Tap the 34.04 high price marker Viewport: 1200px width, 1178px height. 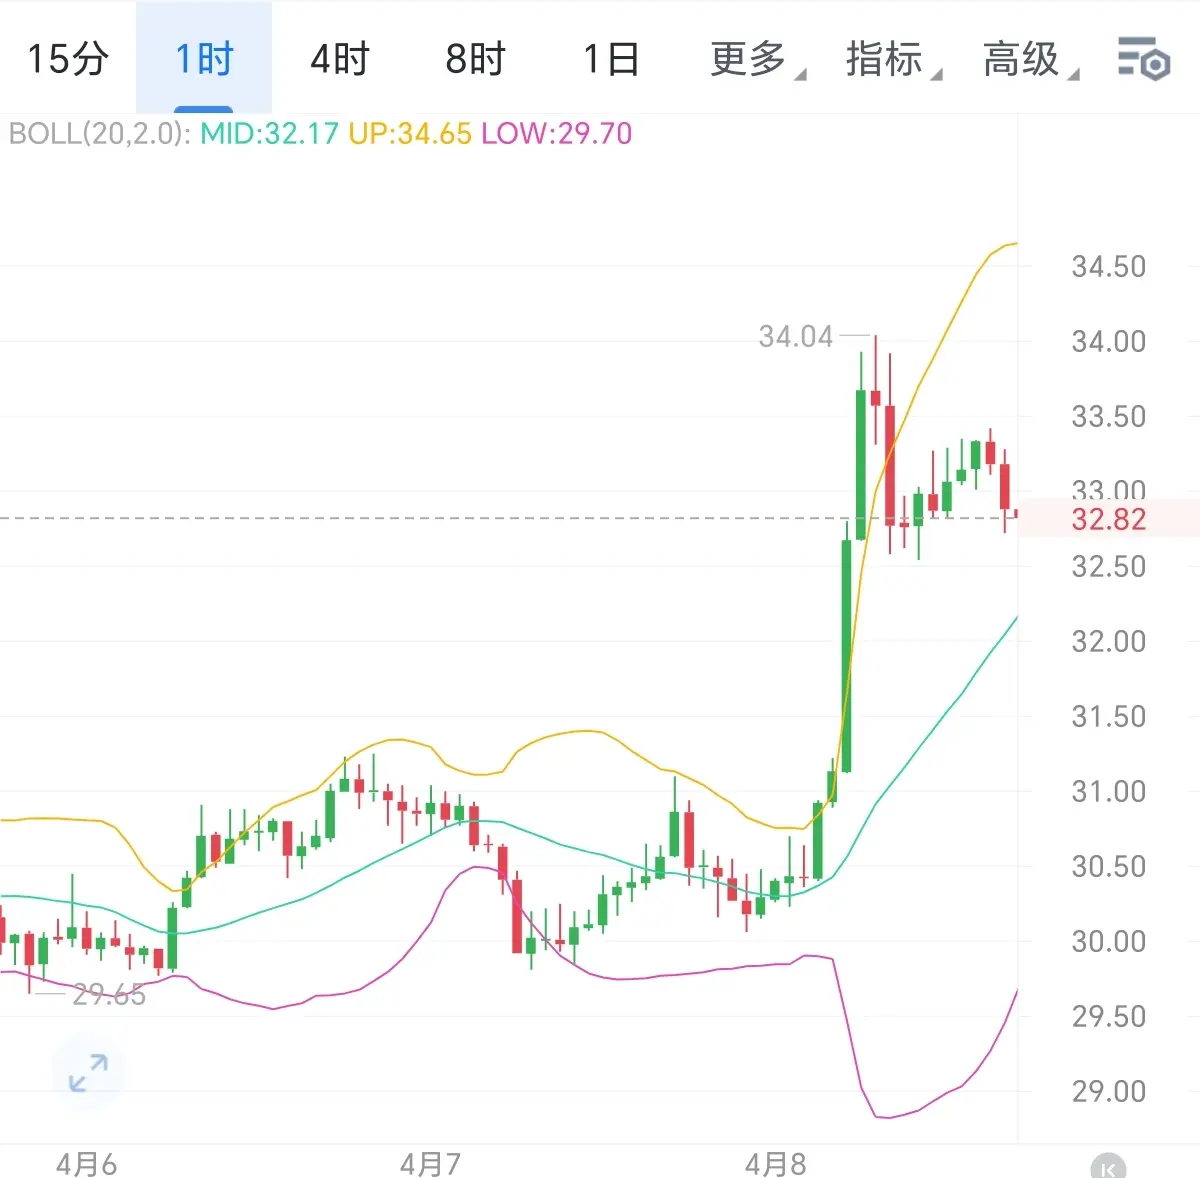pyautogui.click(x=795, y=337)
